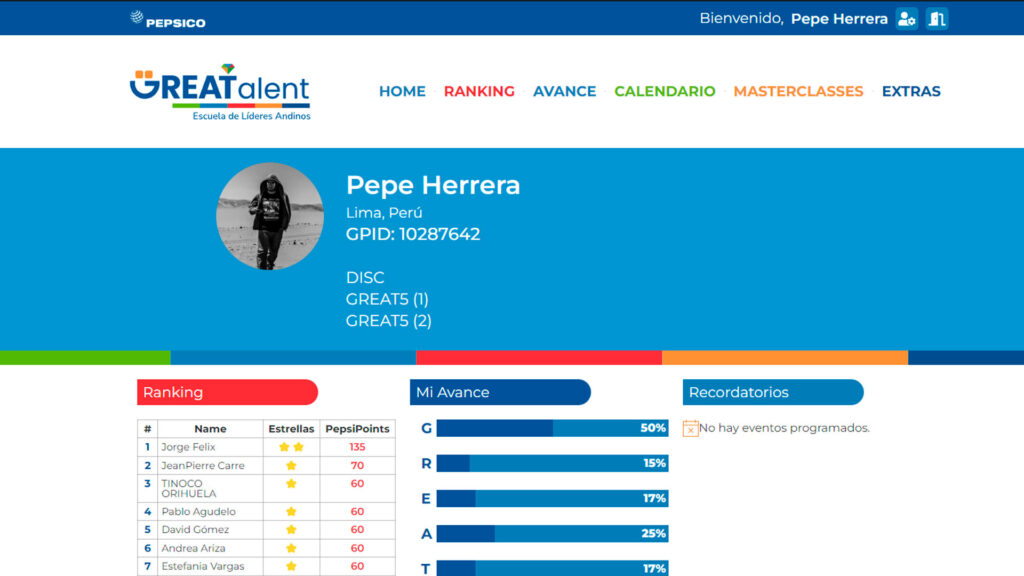Click the Lima, Perú location text
The width and height of the screenshot is (1024, 576).
(384, 213)
